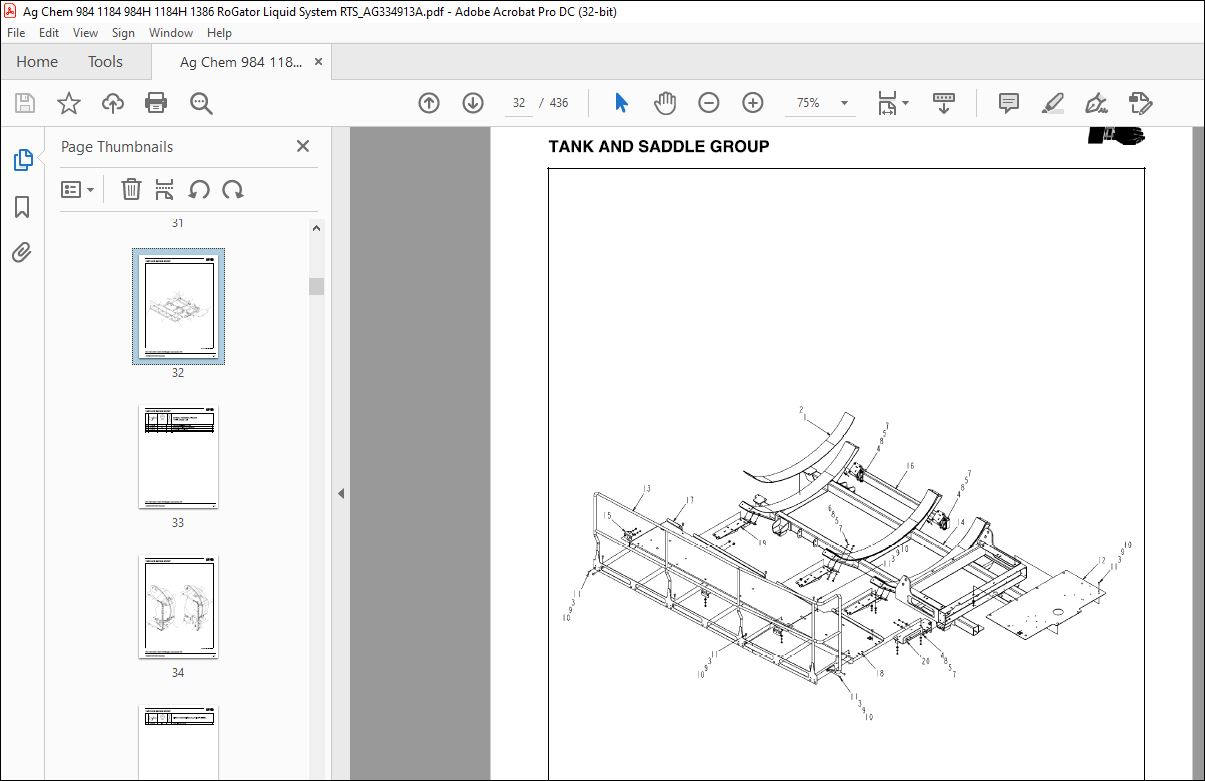
Task: Click thumbnails scrollbar up arrow
Action: point(317,228)
